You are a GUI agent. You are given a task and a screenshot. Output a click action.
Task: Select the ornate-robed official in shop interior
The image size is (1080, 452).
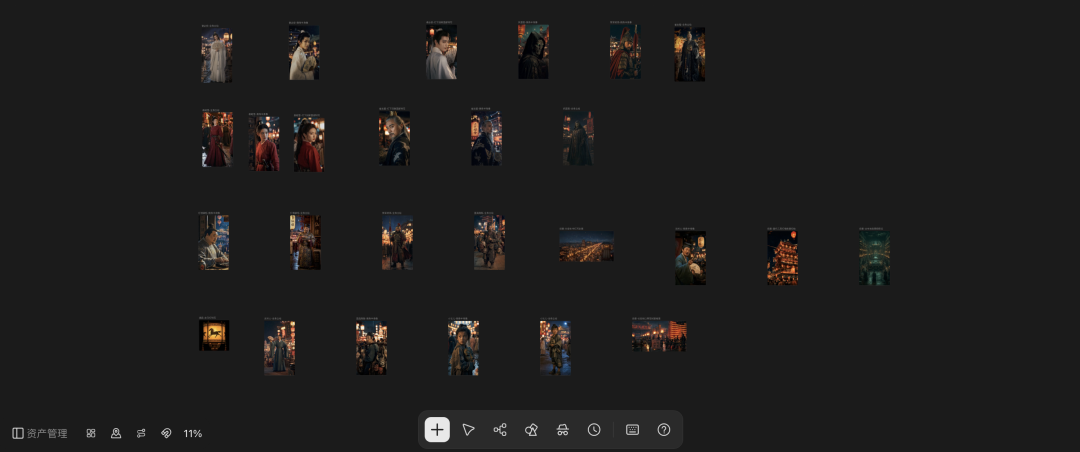click(x=305, y=243)
